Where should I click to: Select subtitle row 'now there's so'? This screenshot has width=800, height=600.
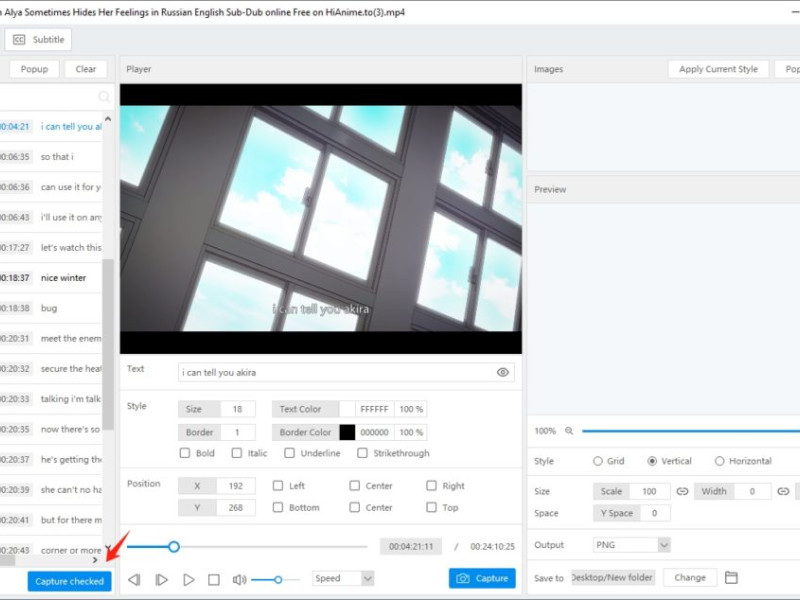51,429
